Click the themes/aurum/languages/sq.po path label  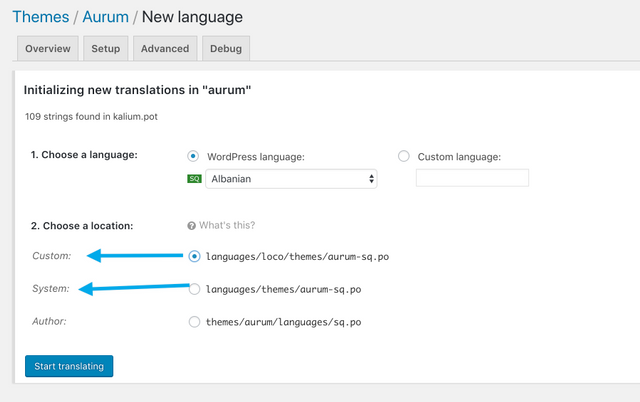coord(283,322)
